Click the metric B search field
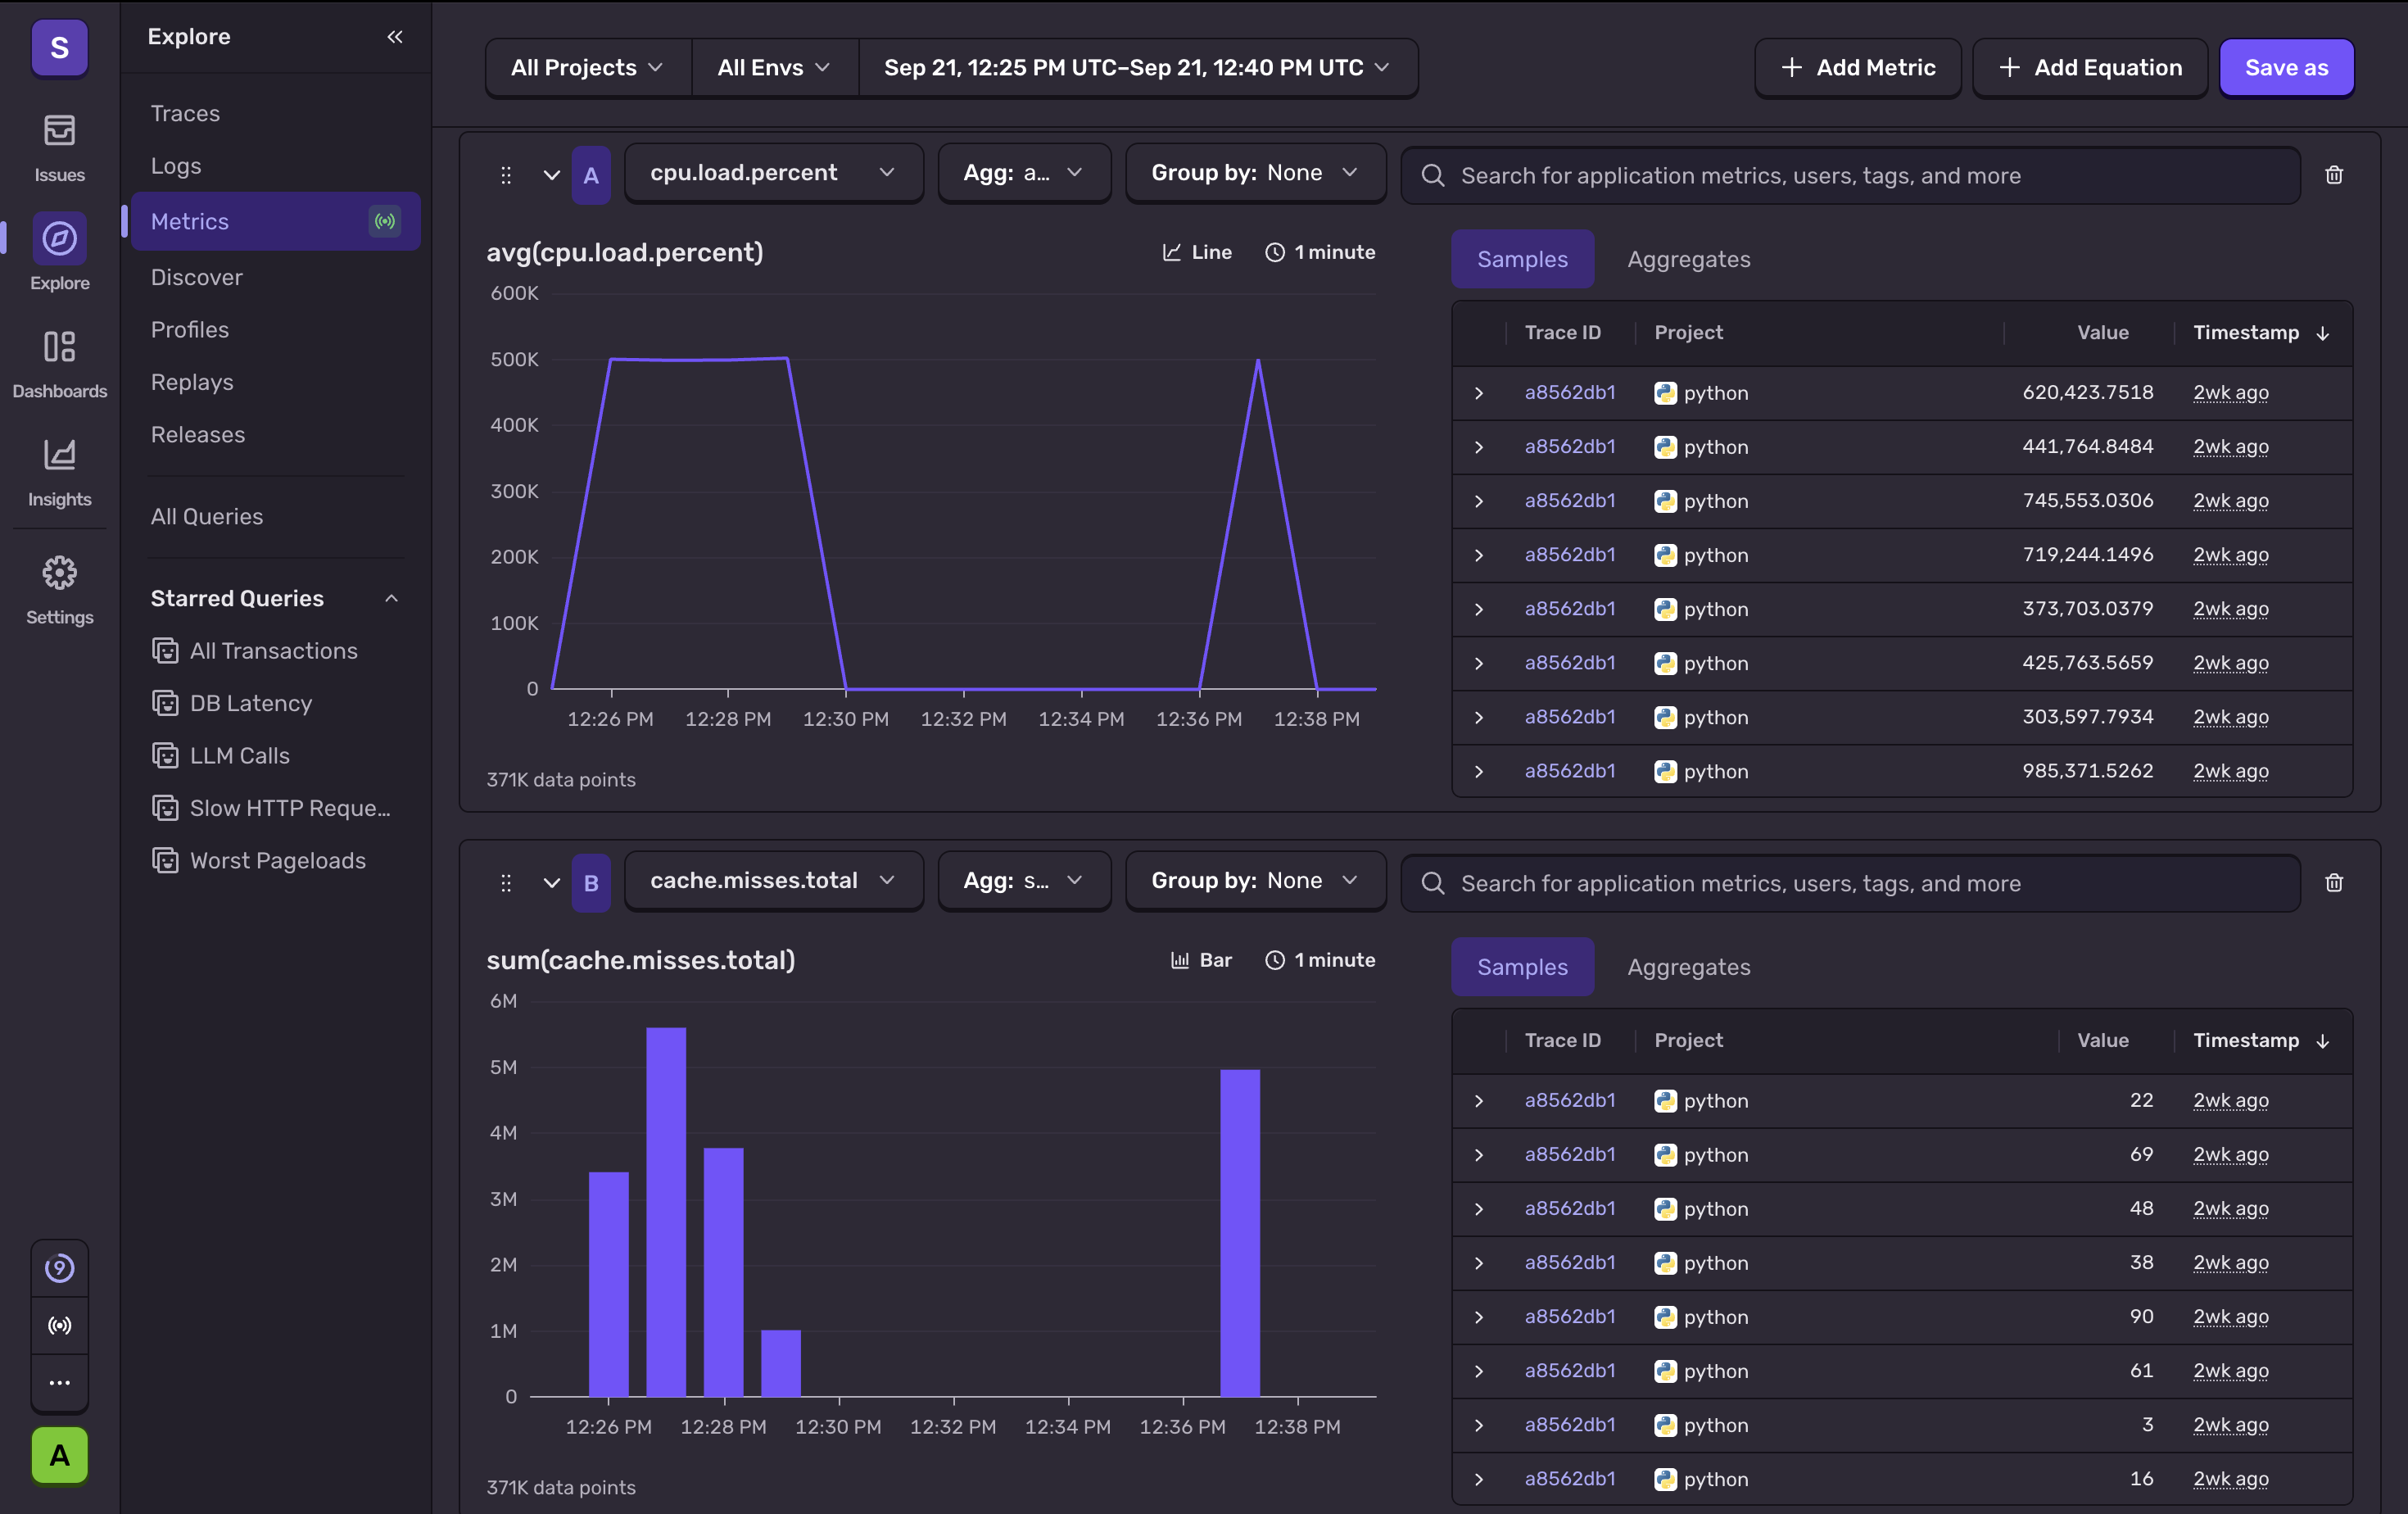Viewport: 2408px width, 1514px height. click(x=1850, y=884)
